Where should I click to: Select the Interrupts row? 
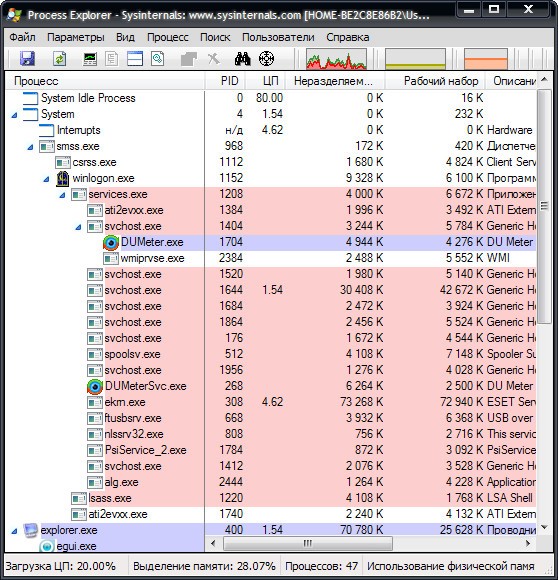tap(271, 130)
